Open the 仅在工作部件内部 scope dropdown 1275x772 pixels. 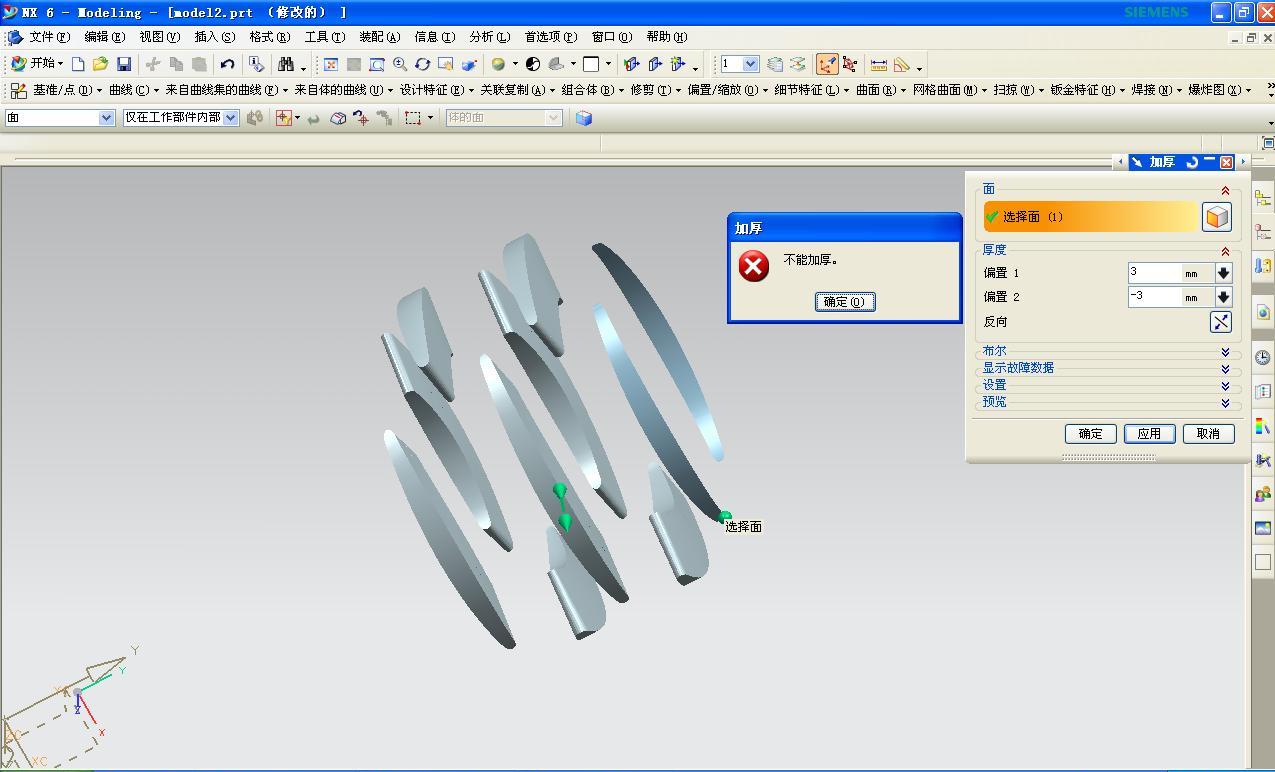(231, 118)
